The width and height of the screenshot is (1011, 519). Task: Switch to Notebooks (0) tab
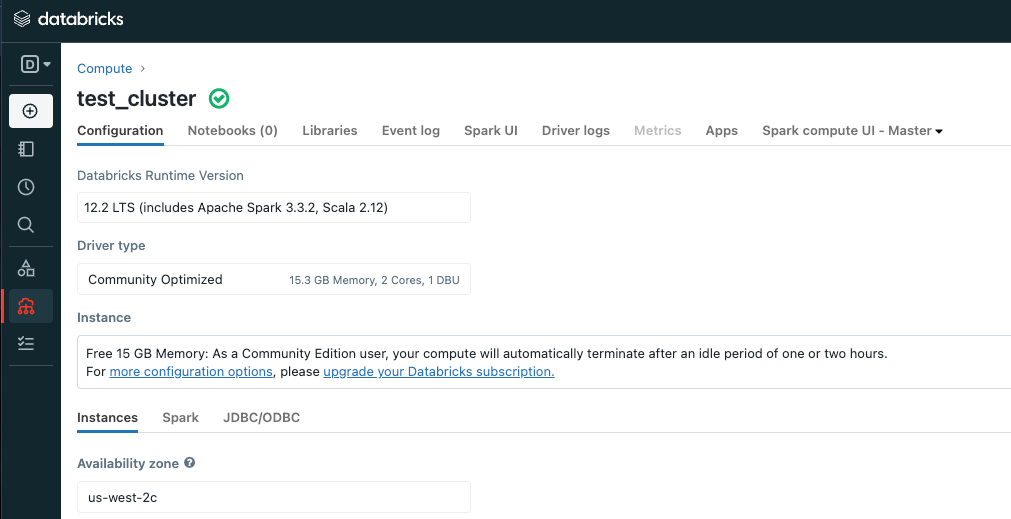click(233, 130)
